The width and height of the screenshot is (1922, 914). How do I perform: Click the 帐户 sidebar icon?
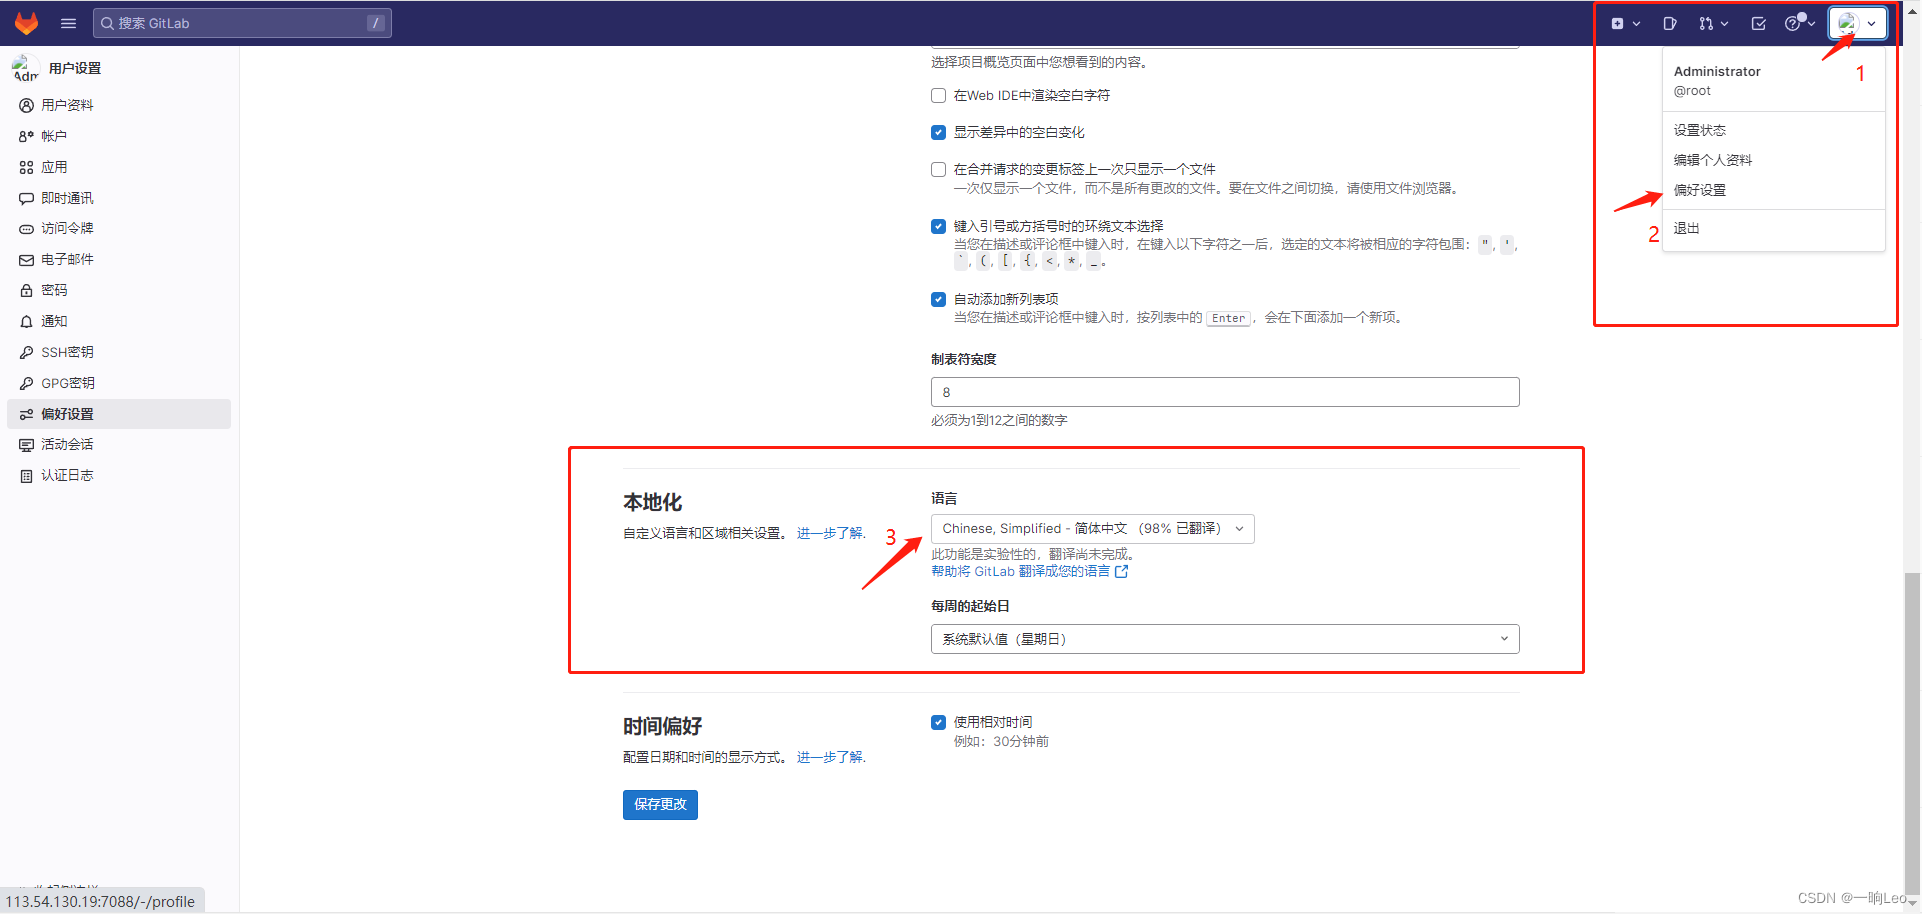[27, 136]
